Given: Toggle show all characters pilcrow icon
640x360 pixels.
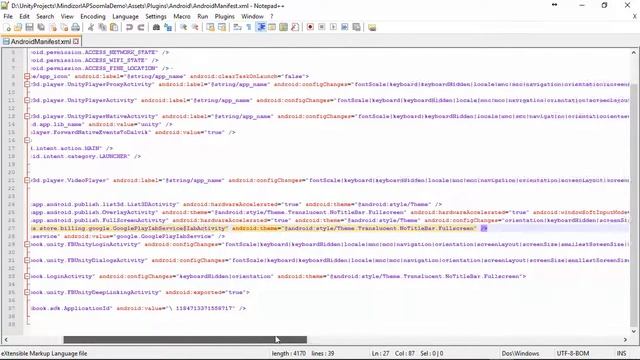Looking at the screenshot, I should 249,27.
